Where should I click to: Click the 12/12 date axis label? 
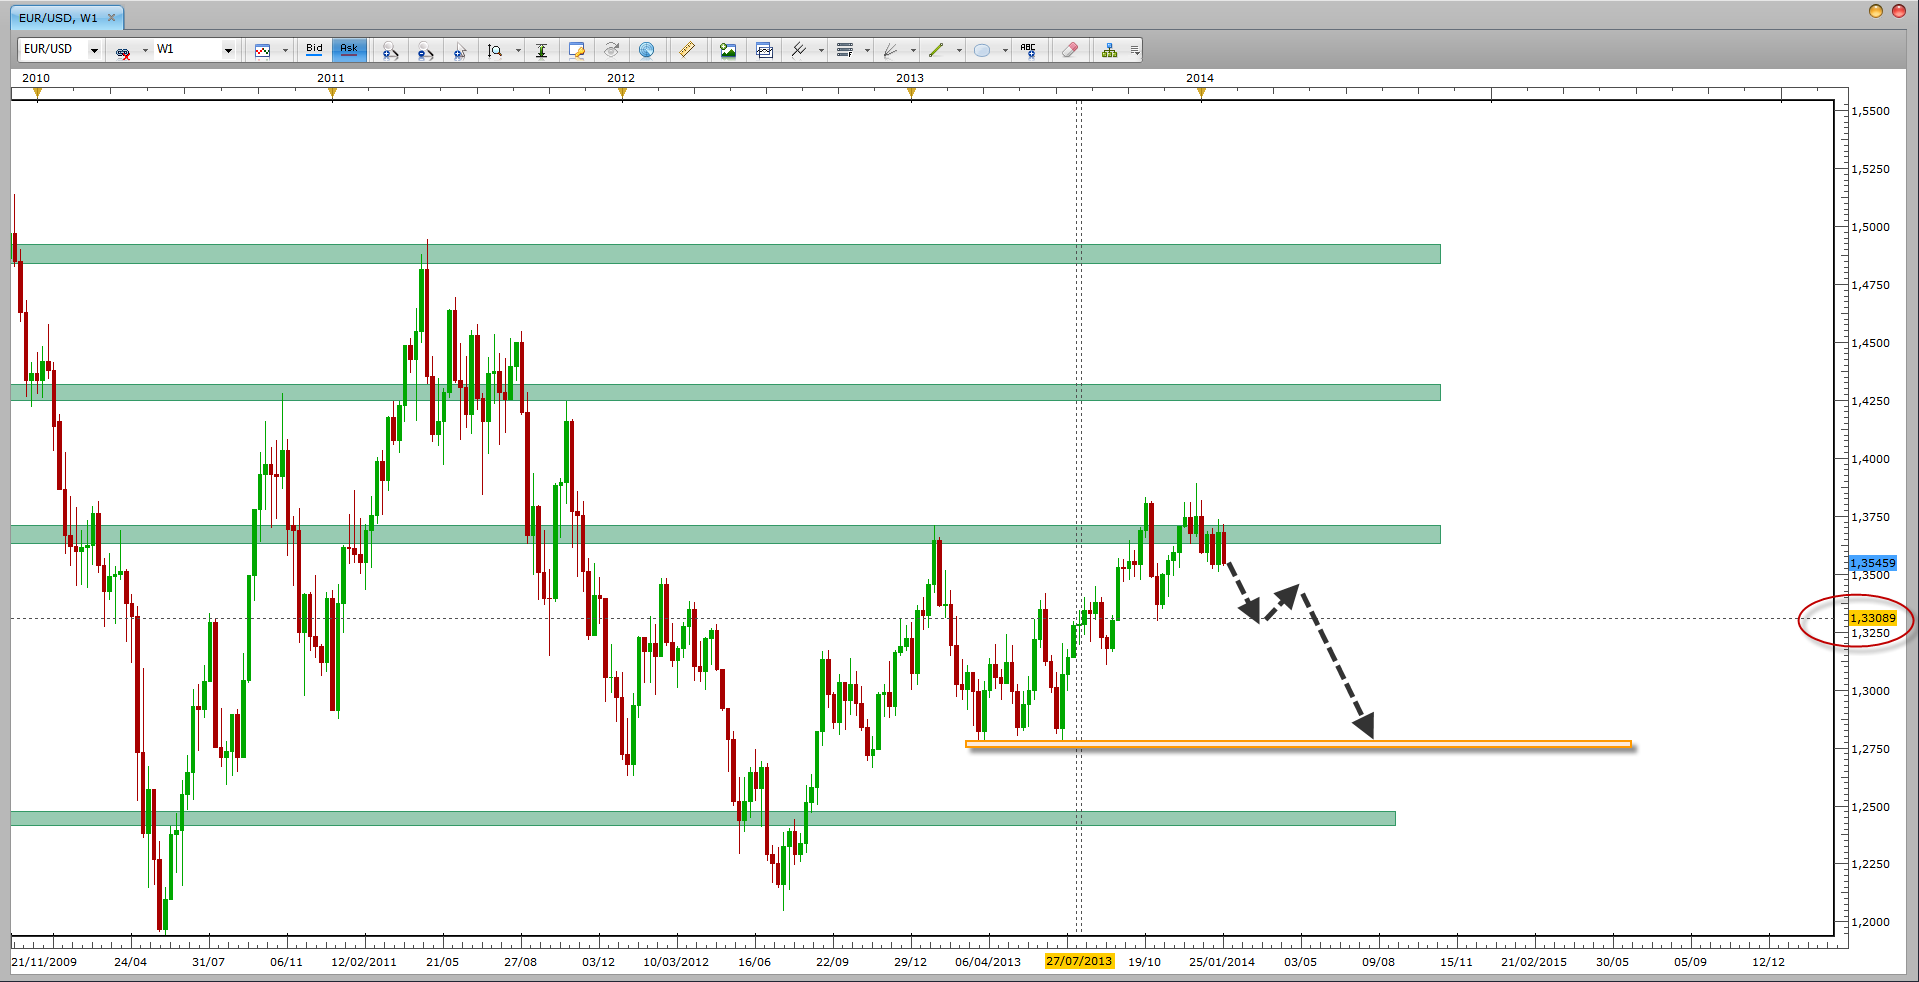(1768, 962)
